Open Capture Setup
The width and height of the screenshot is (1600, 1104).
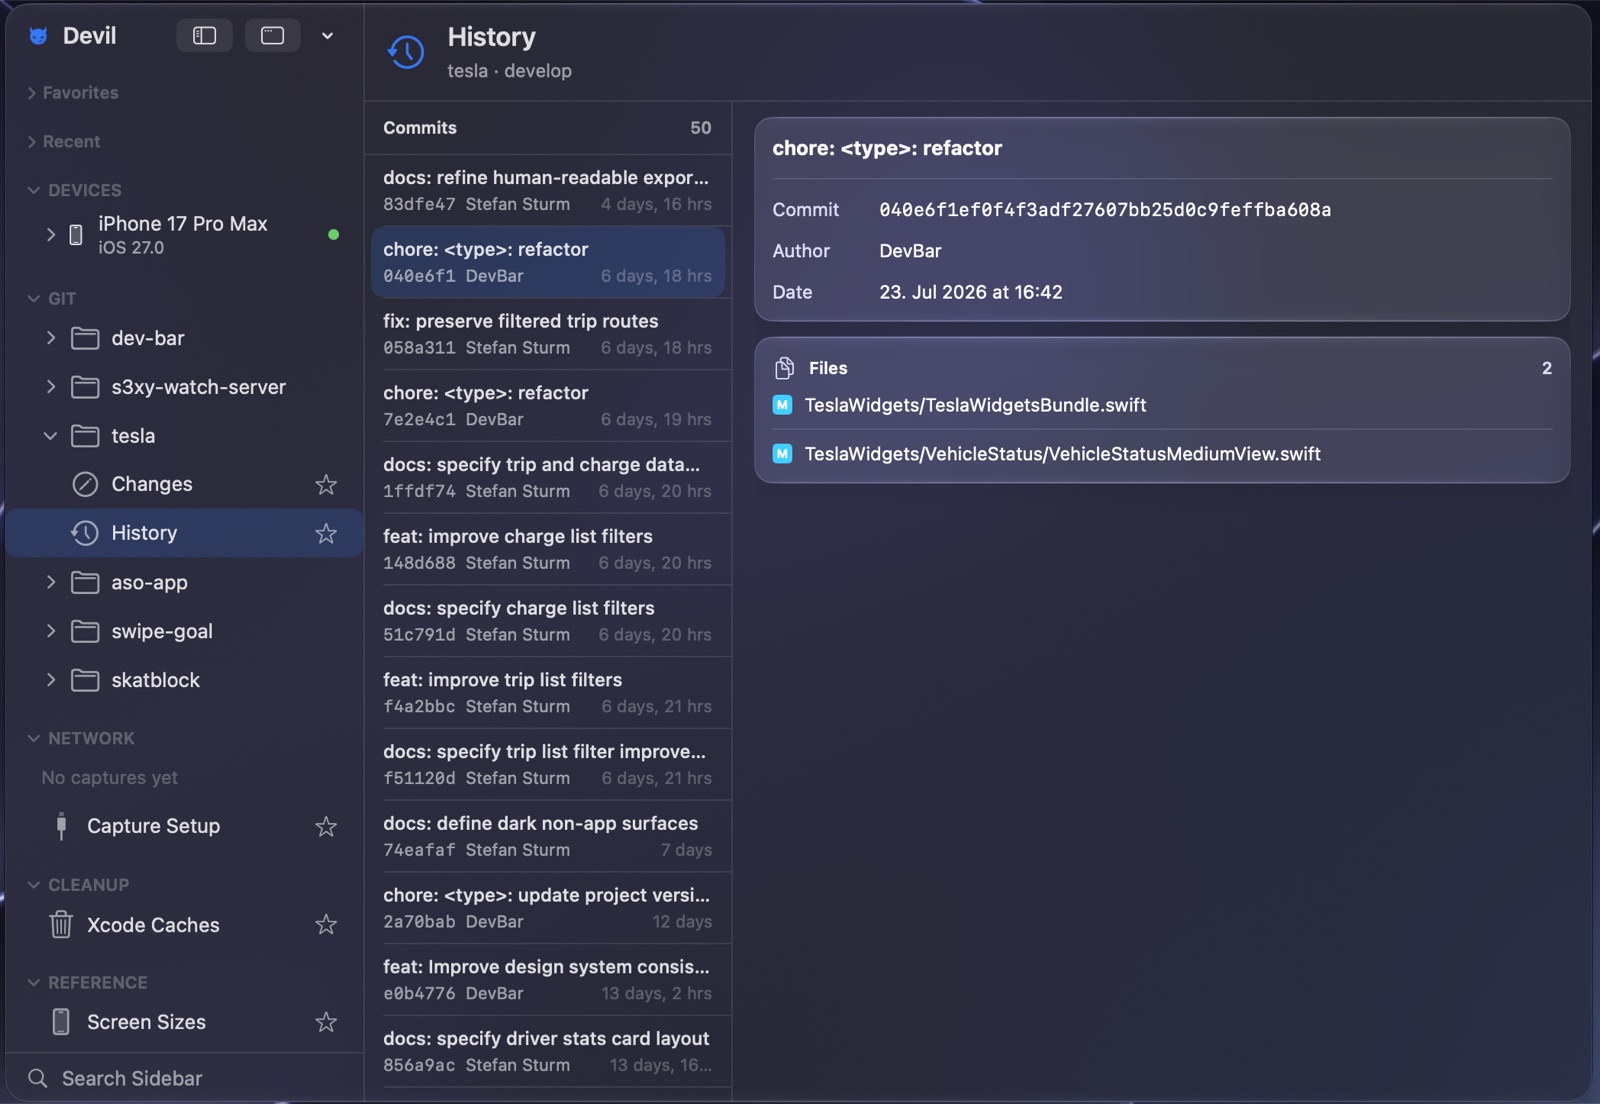point(185,826)
